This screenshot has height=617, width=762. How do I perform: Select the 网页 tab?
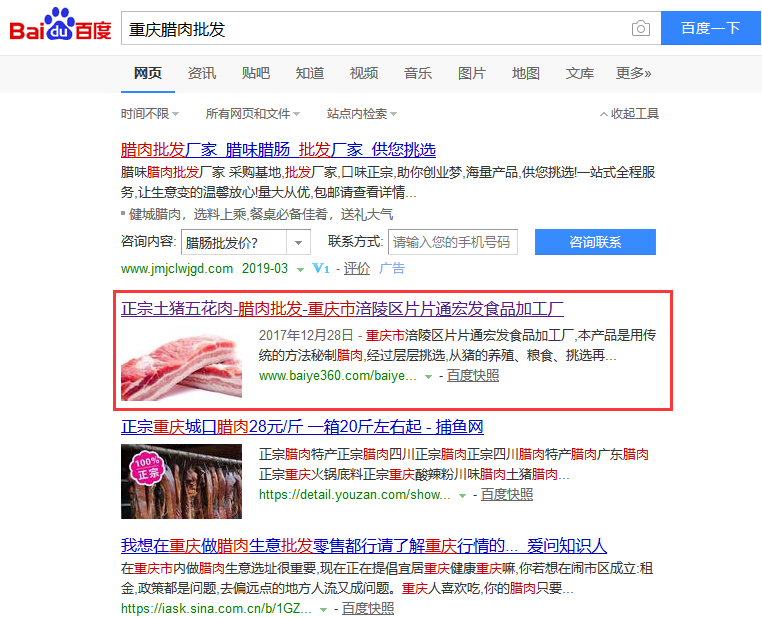pos(148,73)
